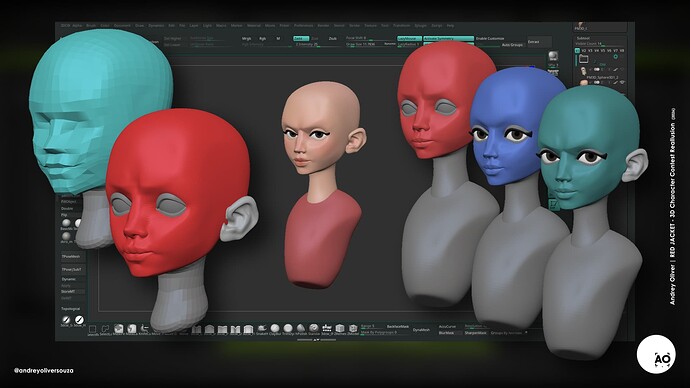Open the Help menu
This screenshot has width=690, height=388.
(450, 26)
